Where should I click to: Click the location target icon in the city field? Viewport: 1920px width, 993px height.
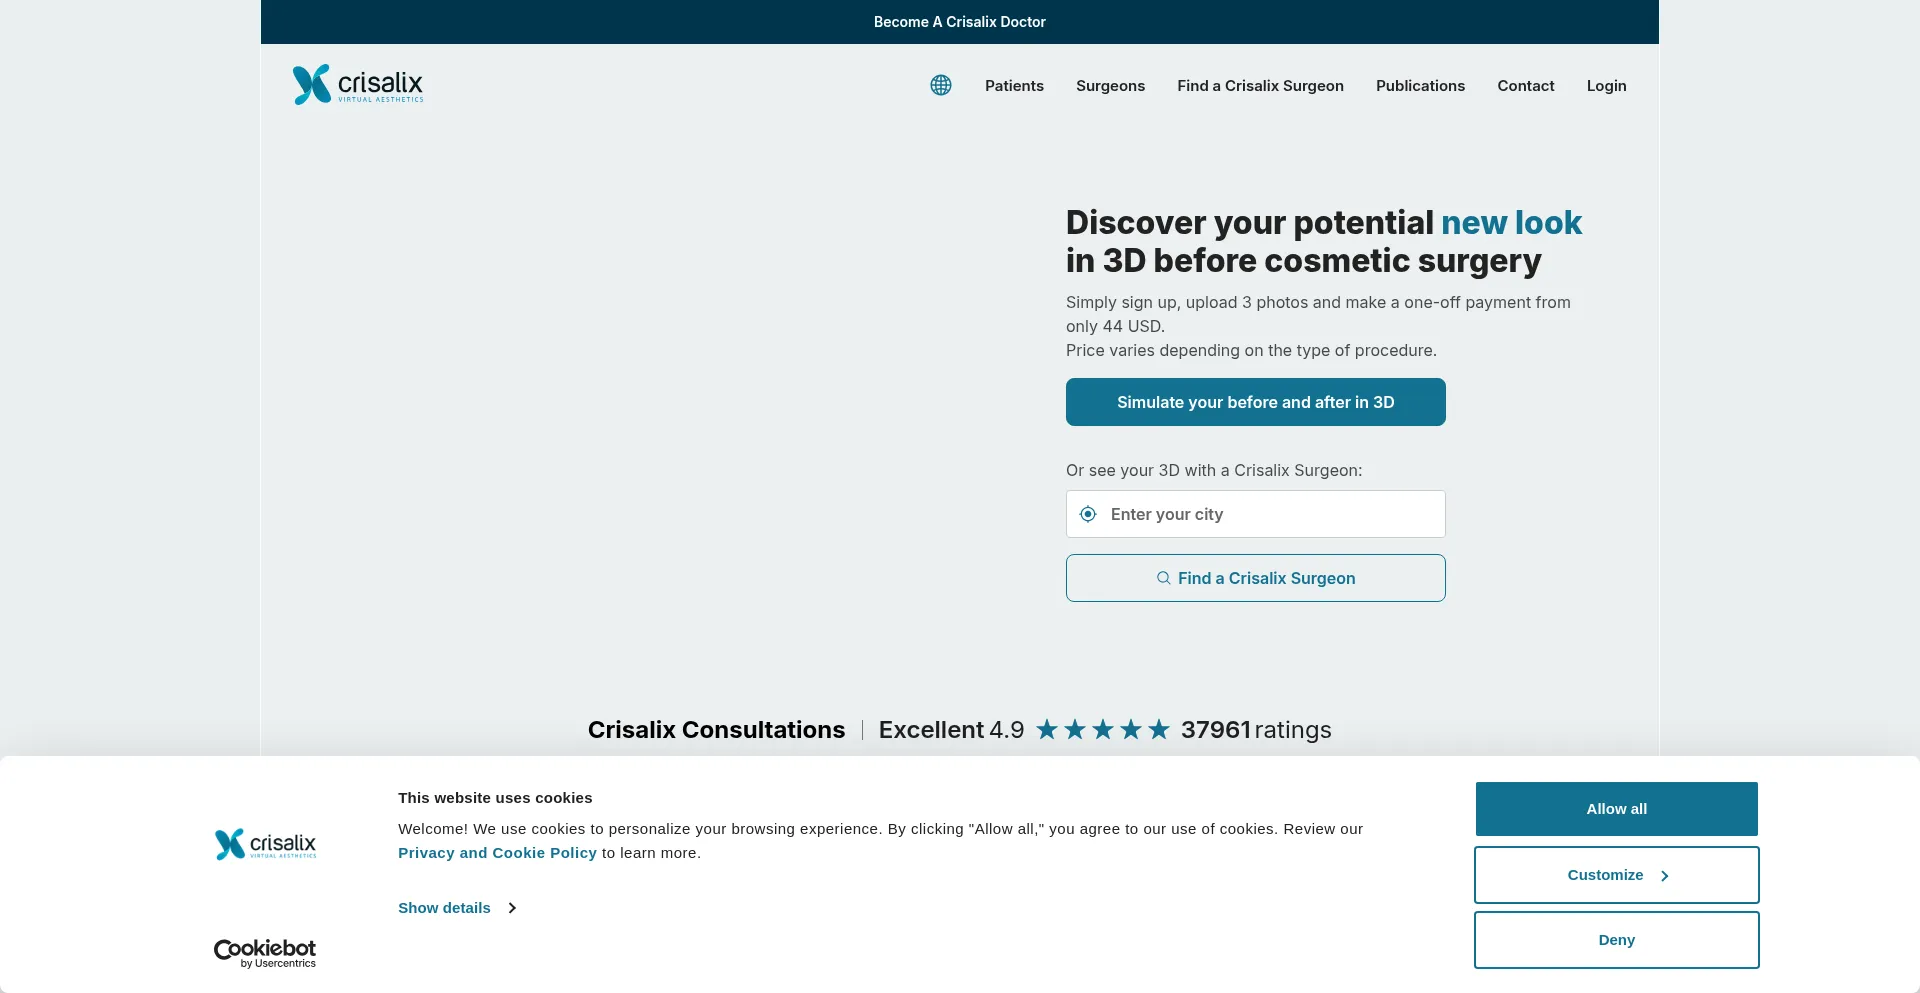(x=1088, y=514)
